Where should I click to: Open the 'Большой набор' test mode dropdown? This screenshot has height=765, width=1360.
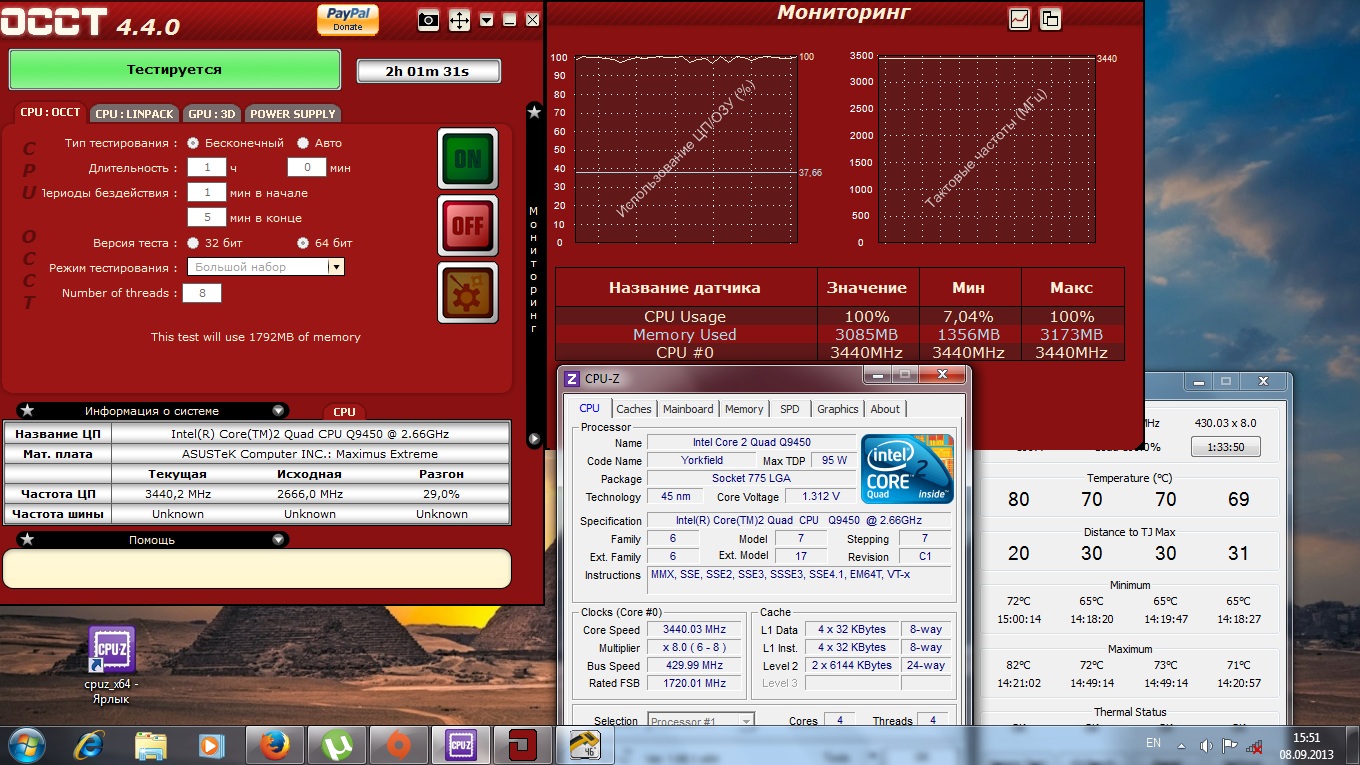[266, 267]
